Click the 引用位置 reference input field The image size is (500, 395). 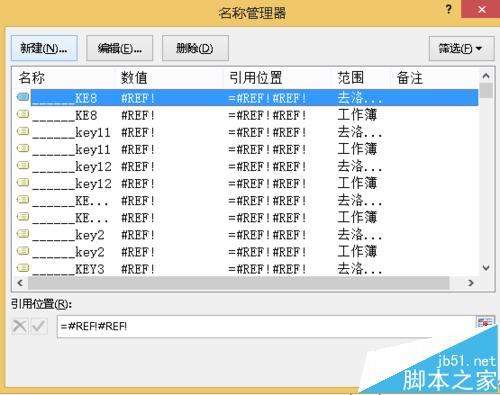[266, 326]
